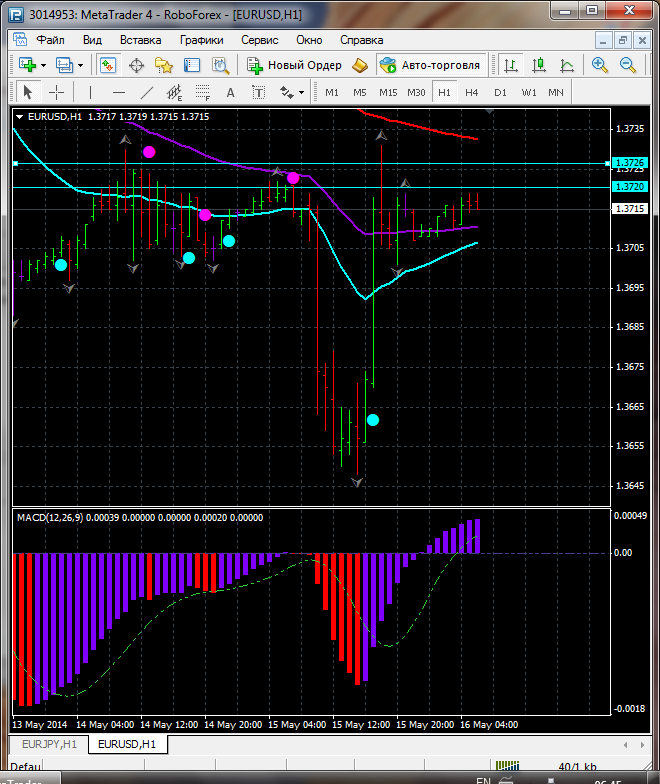This screenshot has width=660, height=784.
Task: Select the text tool A
Action: (x=230, y=92)
